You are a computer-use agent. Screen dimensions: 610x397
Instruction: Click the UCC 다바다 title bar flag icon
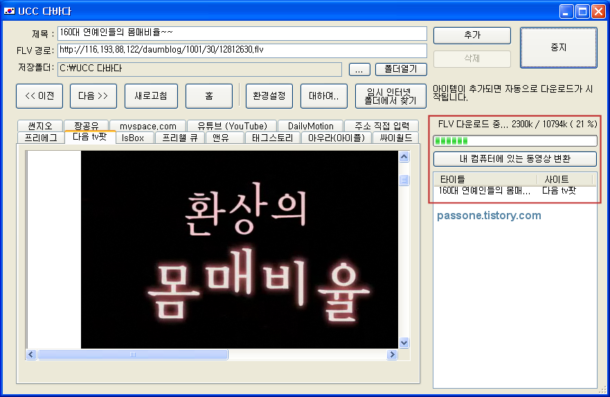click(x=9, y=11)
